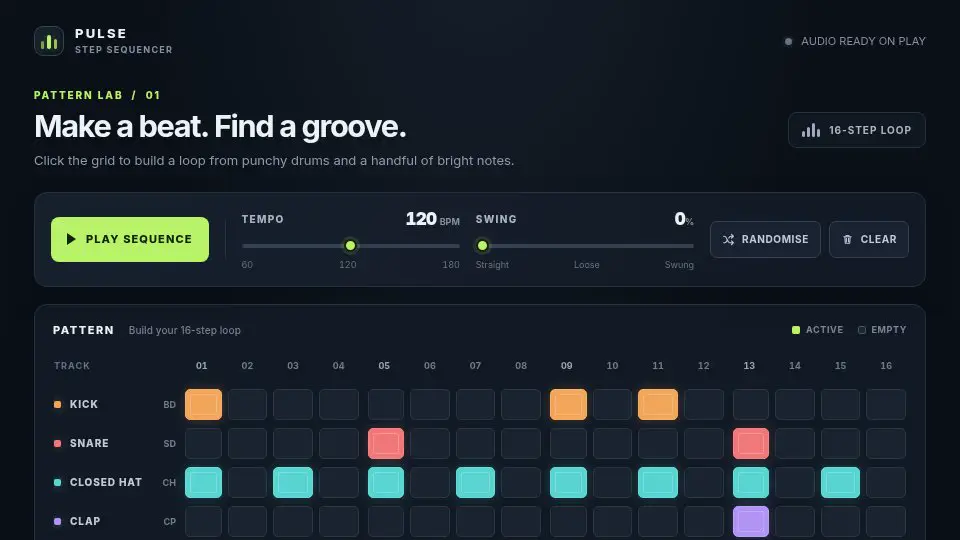The image size is (960, 540).
Task: Click the trash icon in Clear
Action: 847,239
